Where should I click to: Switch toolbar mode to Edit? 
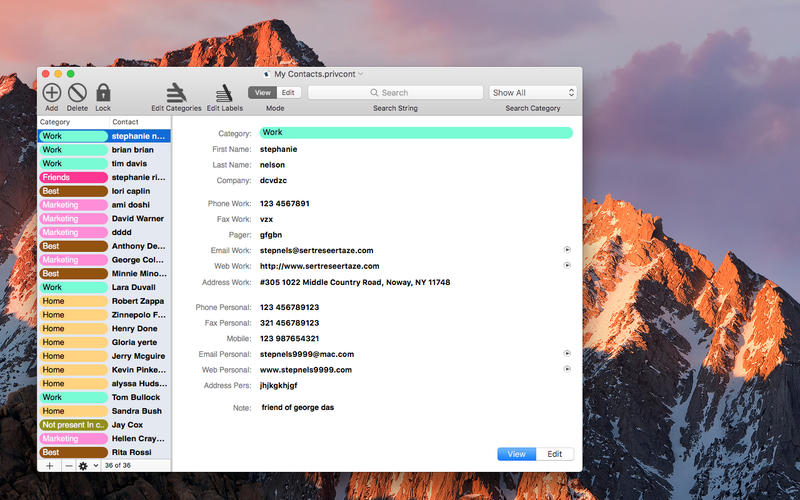pyautogui.click(x=288, y=92)
